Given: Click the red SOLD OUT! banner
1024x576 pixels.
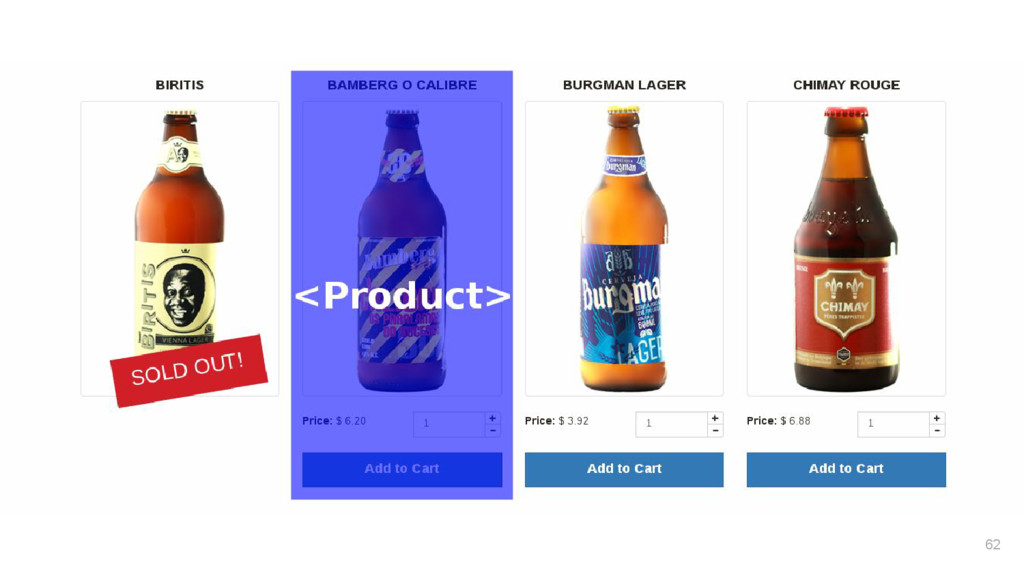Looking at the screenshot, I should pos(189,370).
